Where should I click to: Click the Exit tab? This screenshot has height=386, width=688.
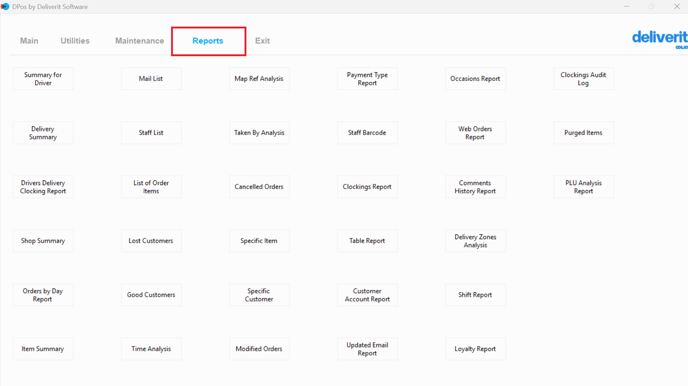pos(262,41)
